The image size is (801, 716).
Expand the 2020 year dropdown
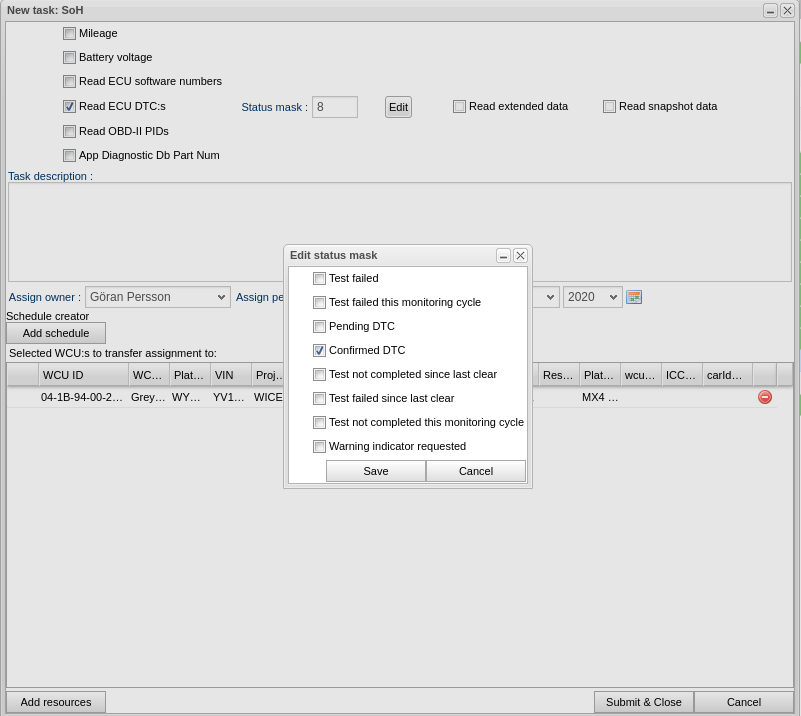point(592,297)
